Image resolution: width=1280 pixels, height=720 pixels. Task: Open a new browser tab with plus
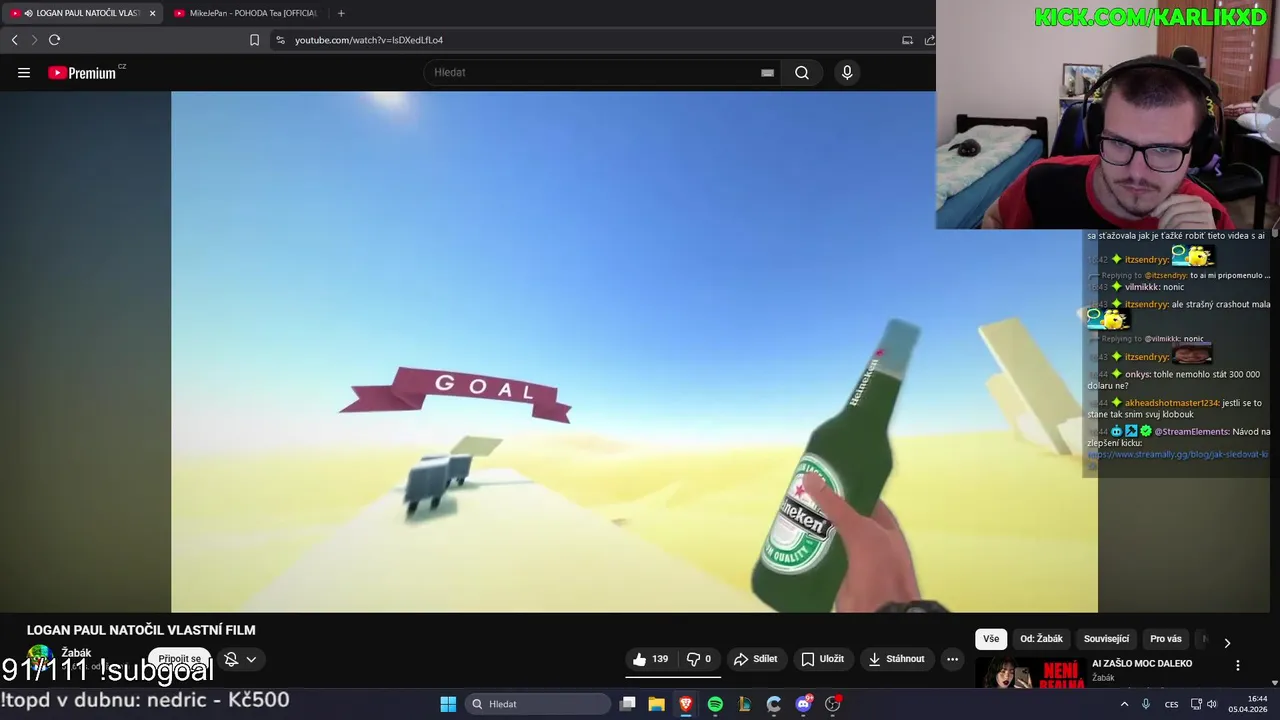coord(341,13)
